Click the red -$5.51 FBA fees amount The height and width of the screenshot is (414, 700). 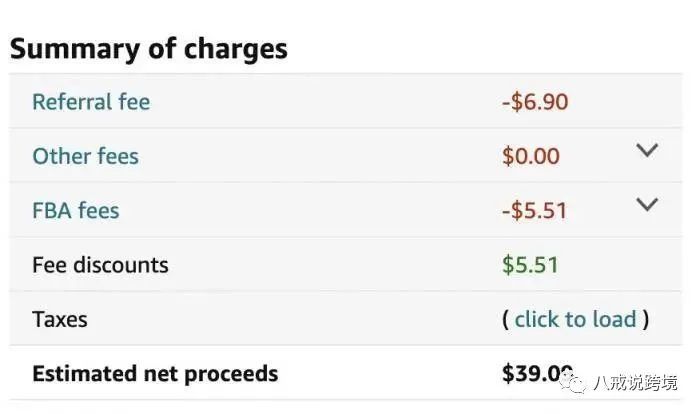tap(535, 211)
